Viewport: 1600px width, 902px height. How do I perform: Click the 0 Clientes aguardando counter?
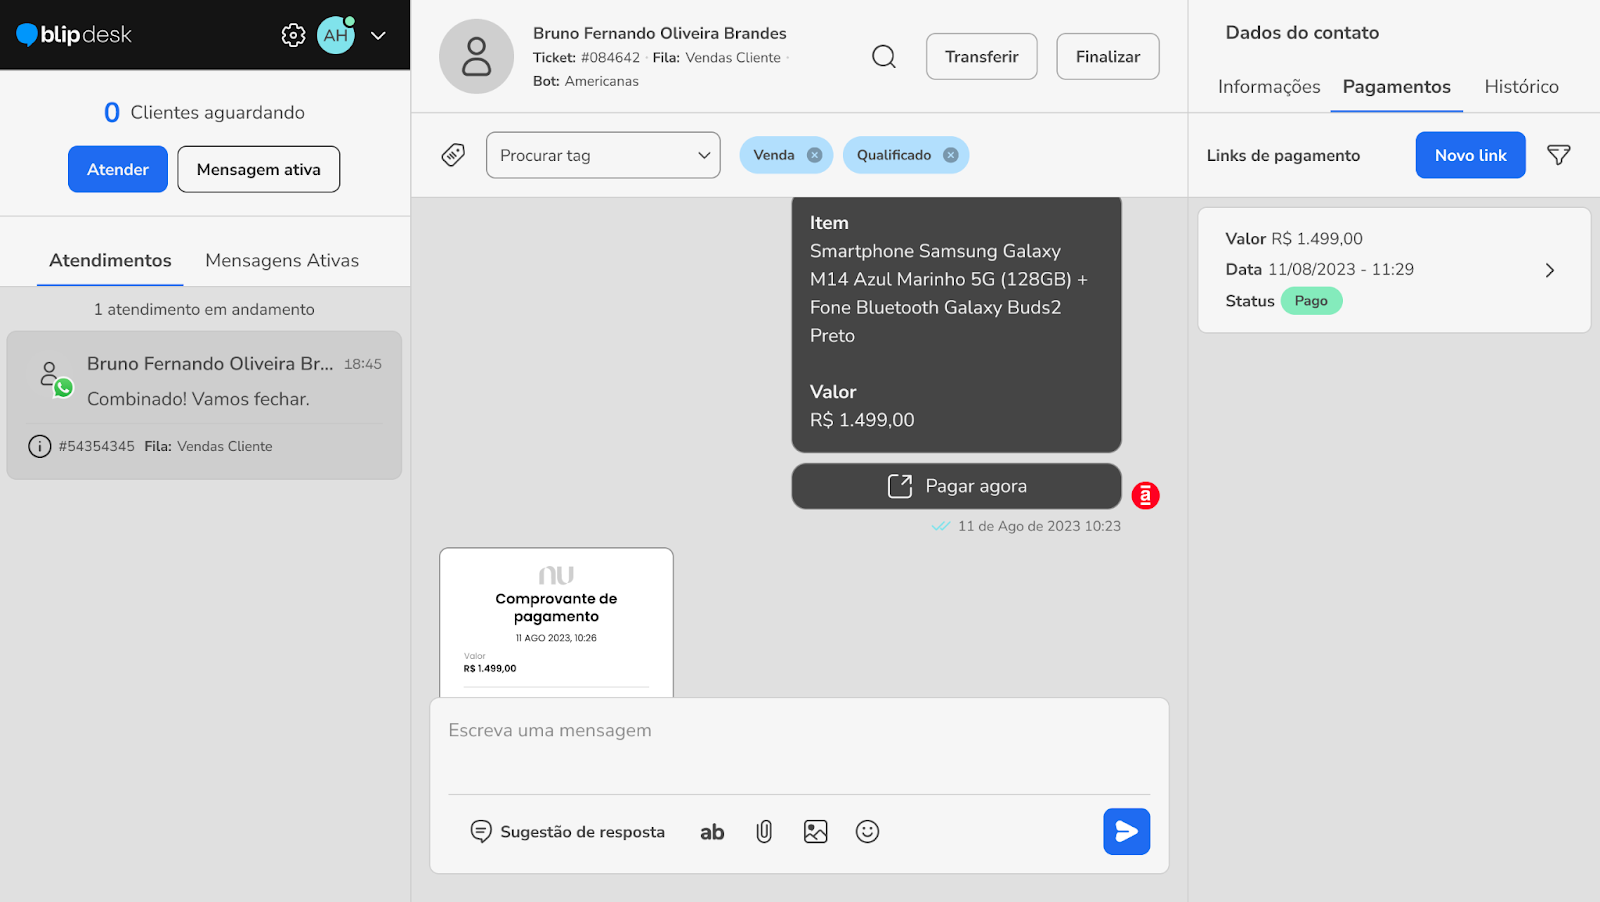pyautogui.click(x=204, y=113)
